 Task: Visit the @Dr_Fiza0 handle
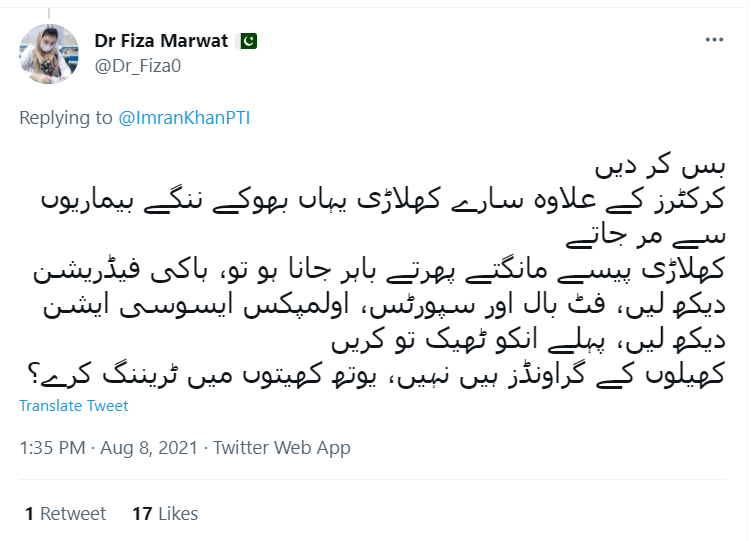[x=136, y=65]
